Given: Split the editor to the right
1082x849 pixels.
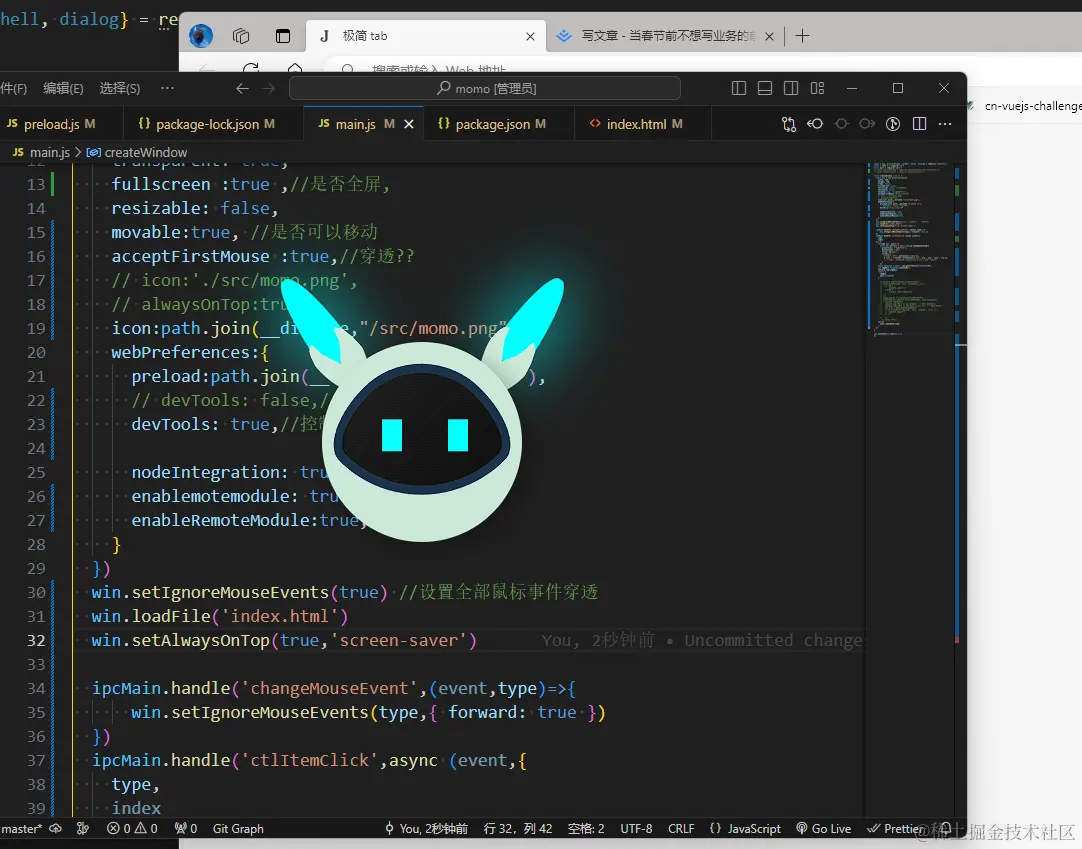Looking at the screenshot, I should coord(919,124).
